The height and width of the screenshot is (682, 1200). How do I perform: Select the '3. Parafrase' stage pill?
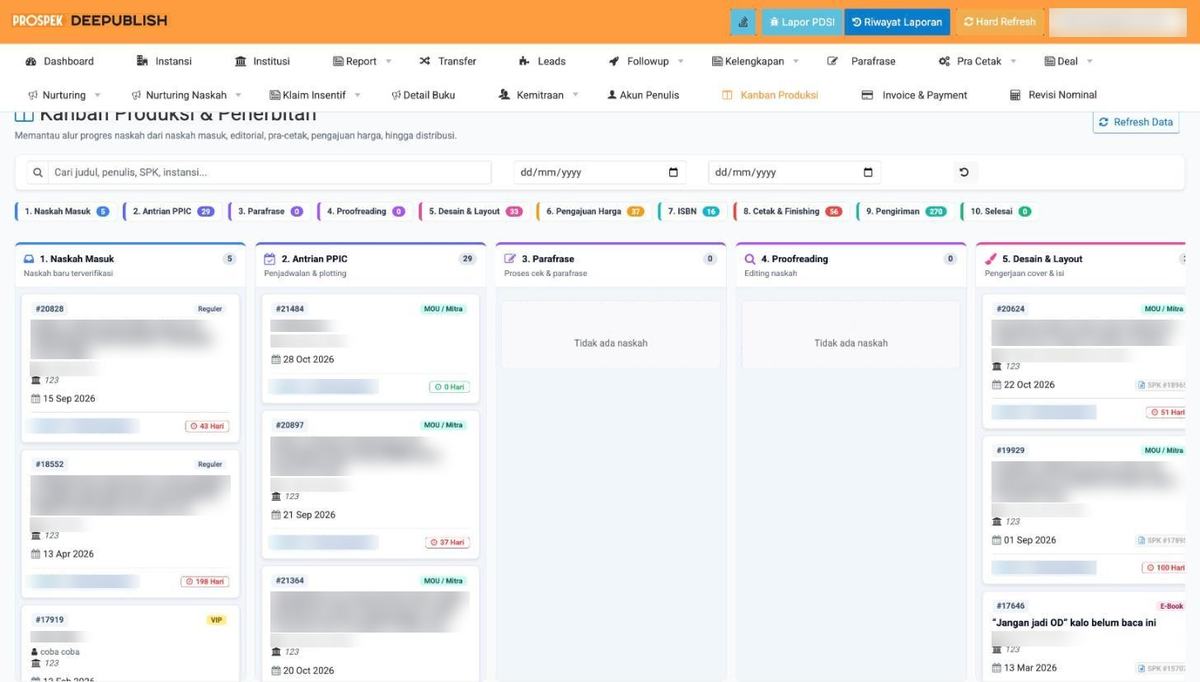click(x=268, y=212)
